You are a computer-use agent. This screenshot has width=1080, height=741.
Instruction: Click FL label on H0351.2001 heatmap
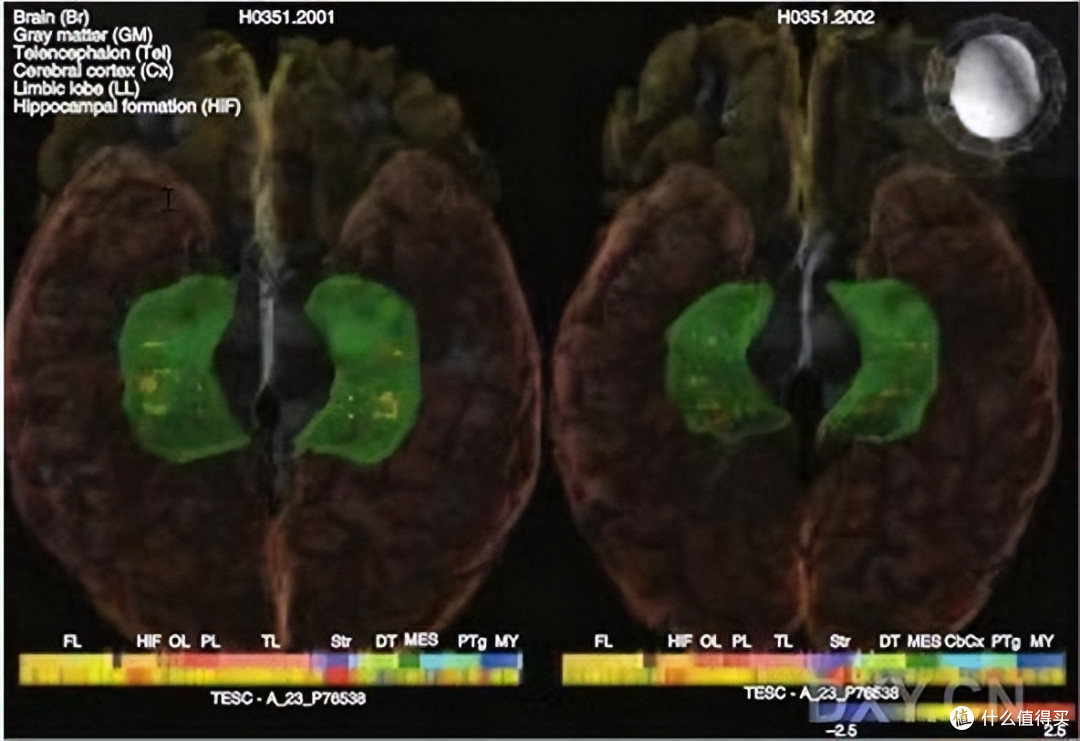72,642
